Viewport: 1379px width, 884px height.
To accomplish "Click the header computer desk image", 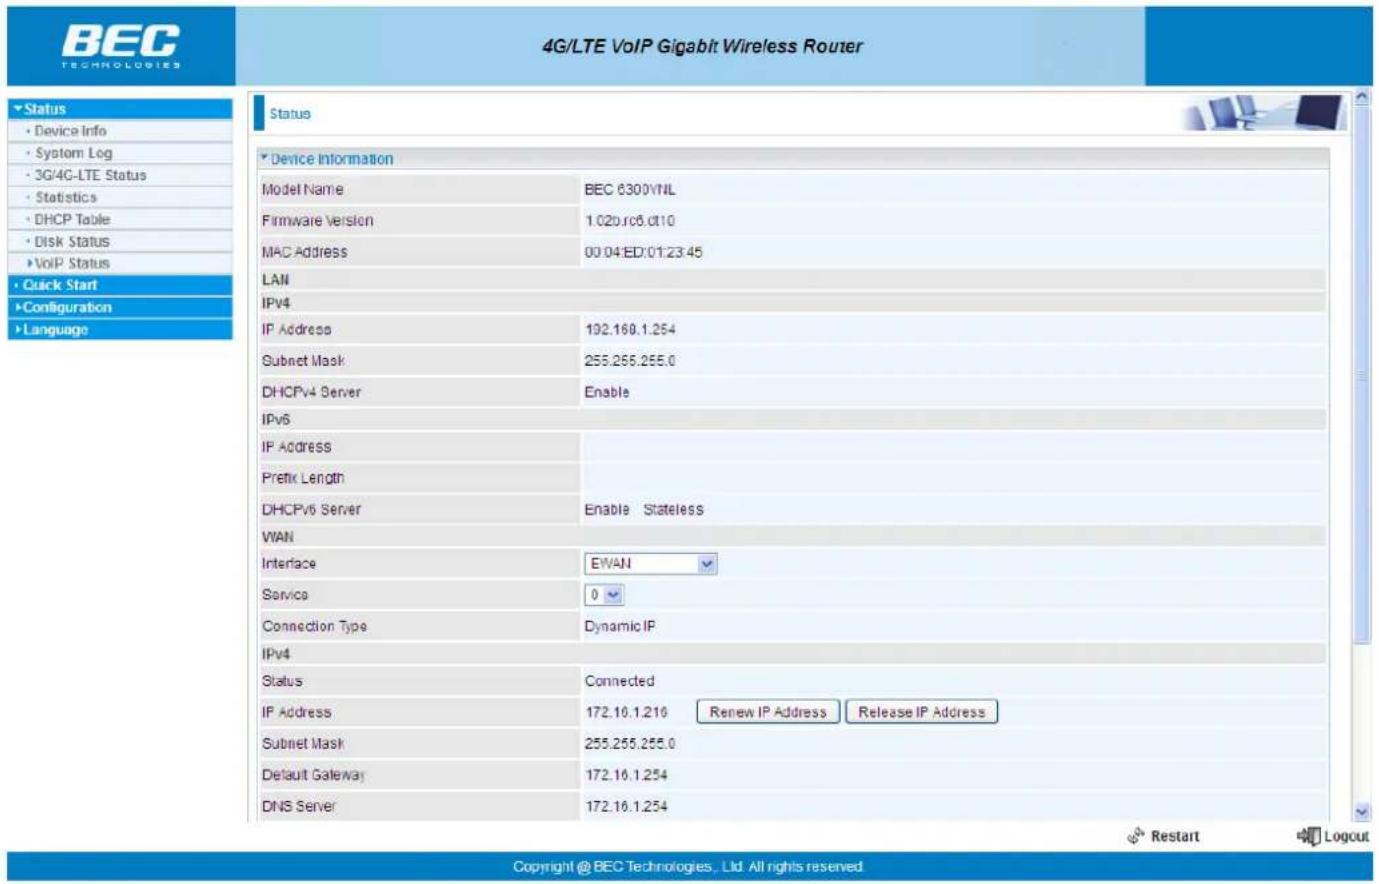I will click(x=1264, y=113).
